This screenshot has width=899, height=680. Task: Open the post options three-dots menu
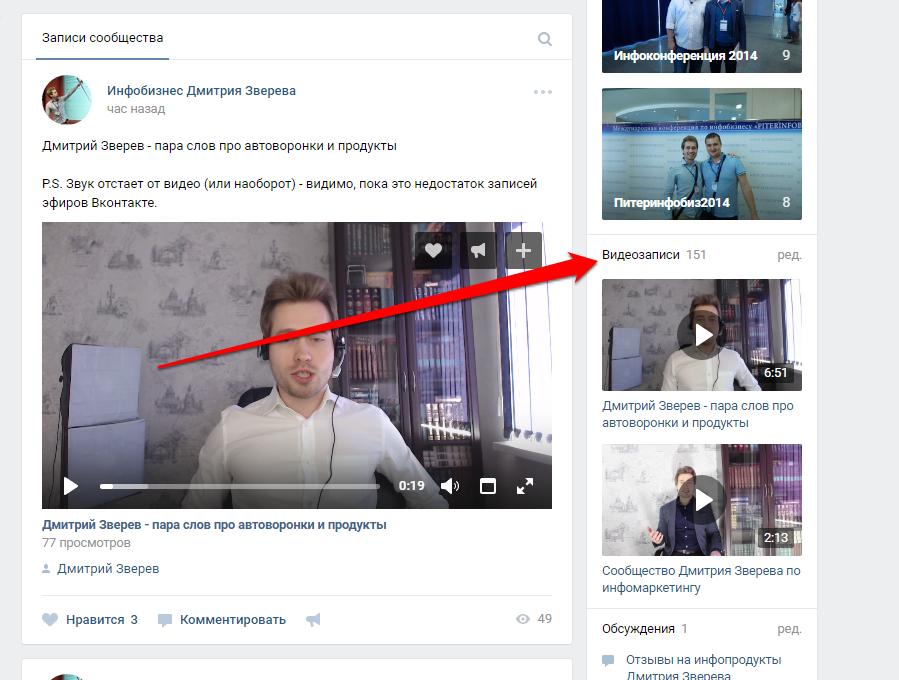click(543, 92)
